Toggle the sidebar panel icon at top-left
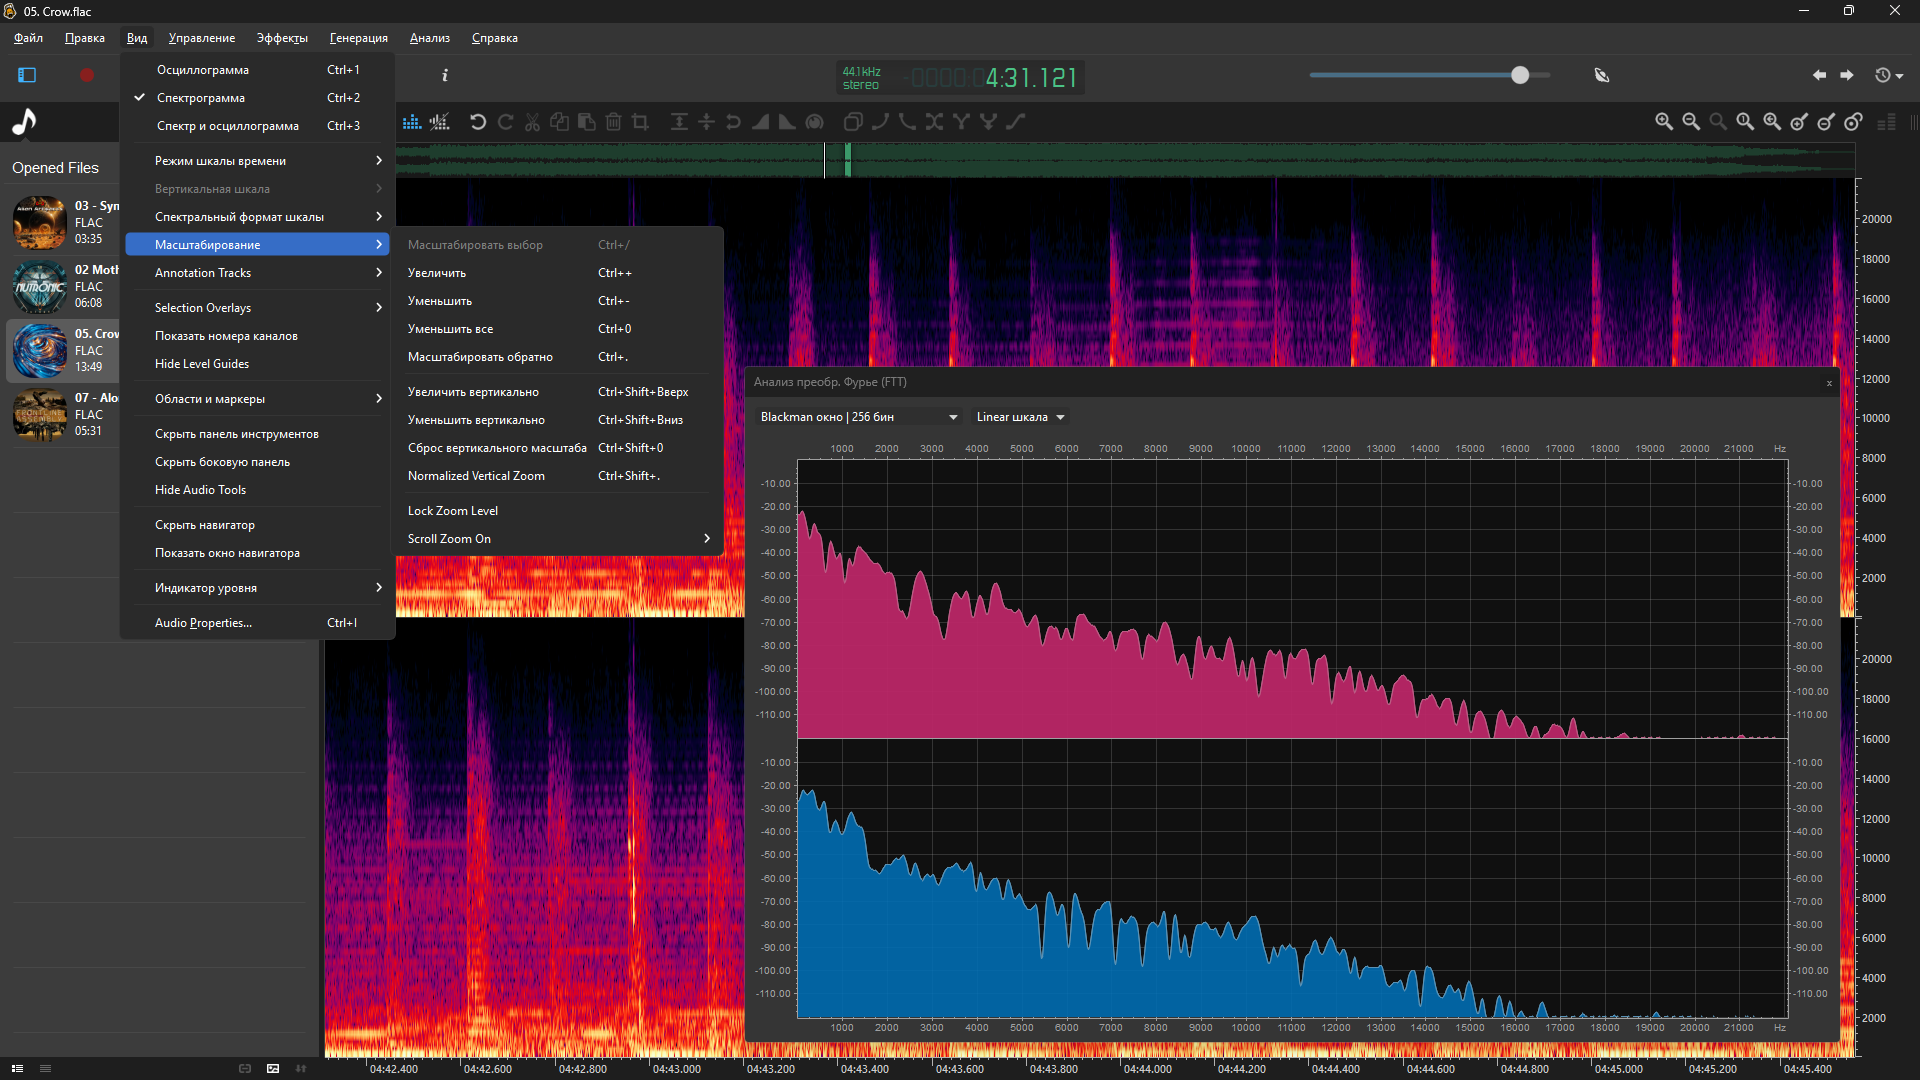This screenshot has width=1920, height=1080. [27, 75]
